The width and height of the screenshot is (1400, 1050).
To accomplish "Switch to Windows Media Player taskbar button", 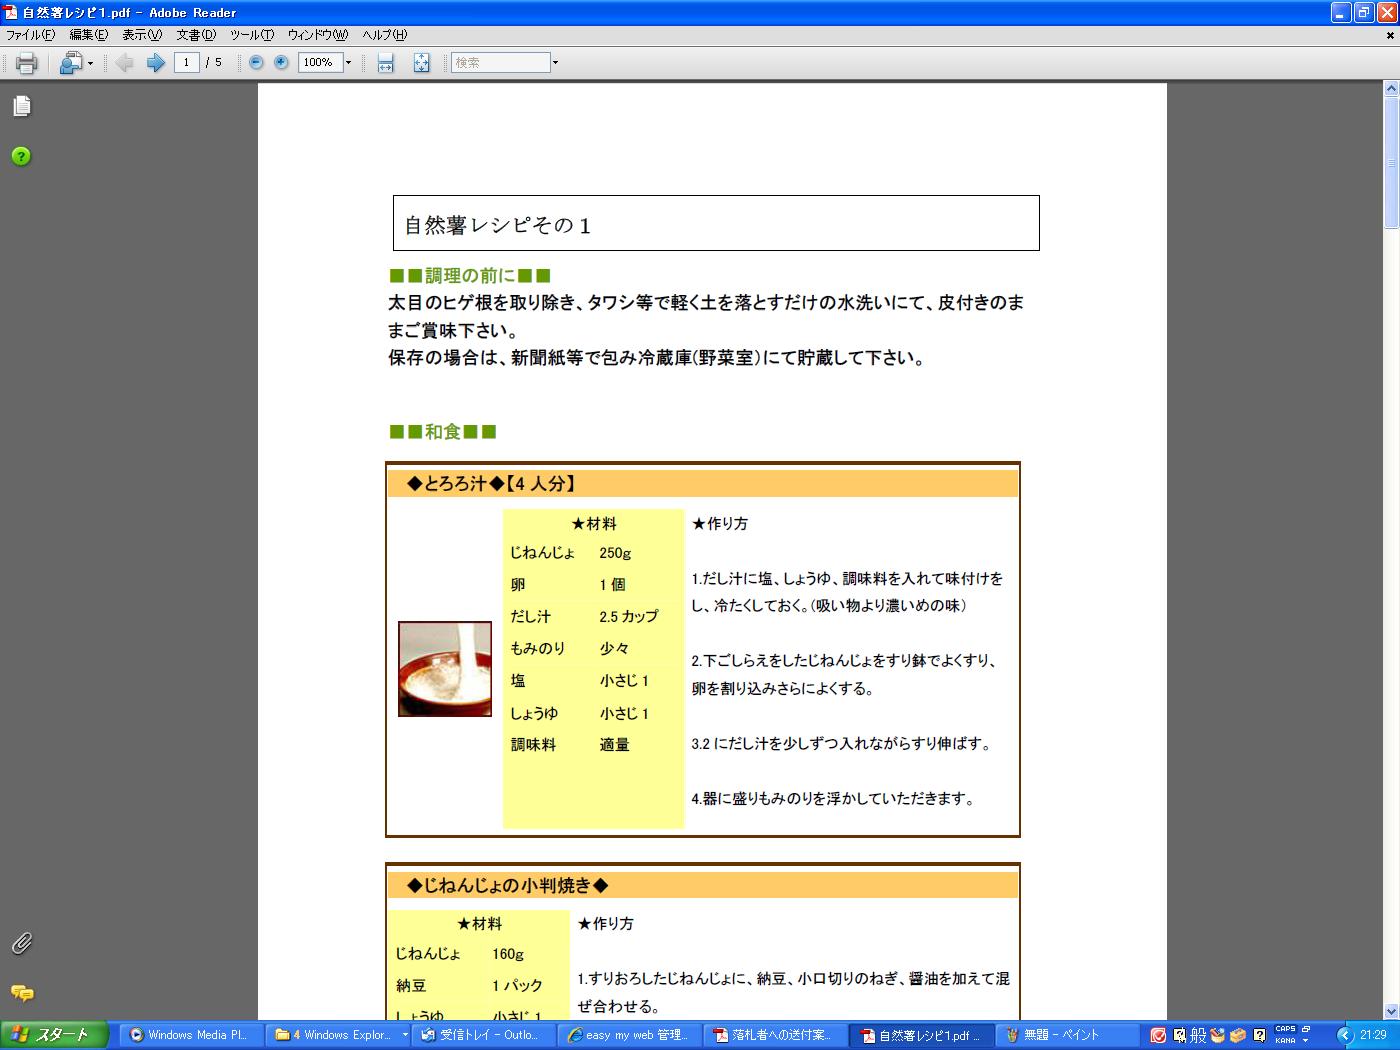I will click(190, 1035).
